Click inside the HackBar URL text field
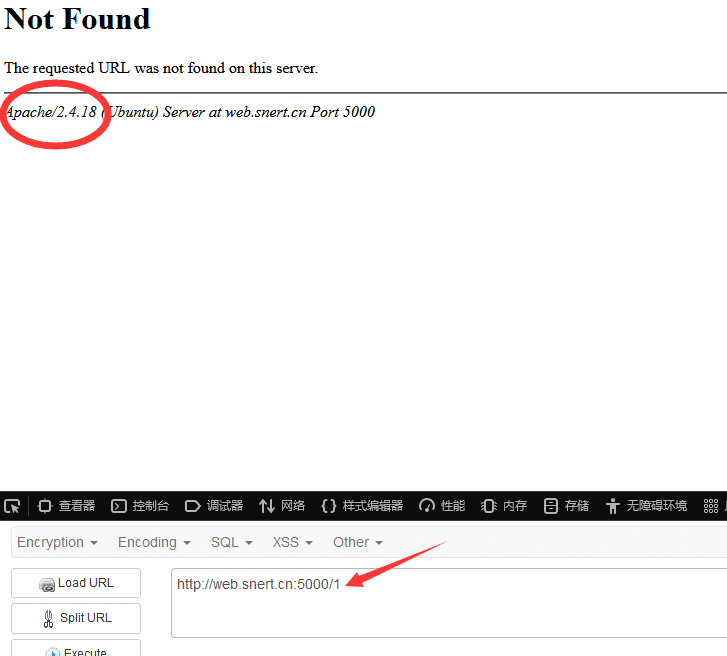The height and width of the screenshot is (656, 727). (x=450, y=603)
